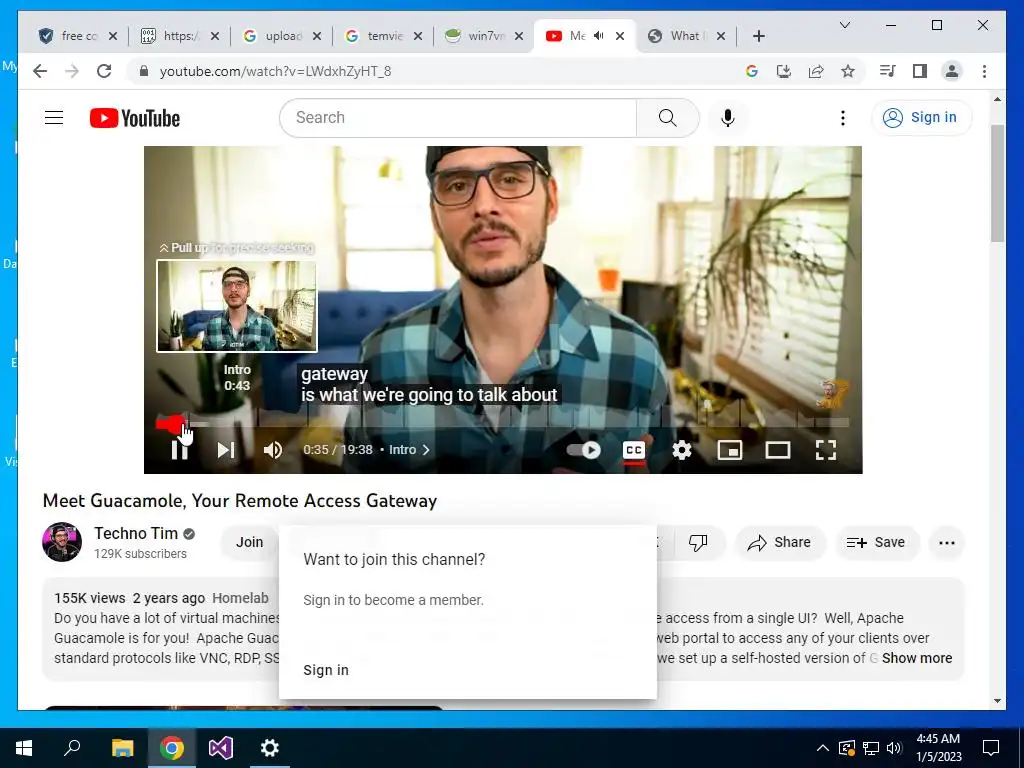Open the notification center icon
1024x768 pixels.
(x=991, y=748)
